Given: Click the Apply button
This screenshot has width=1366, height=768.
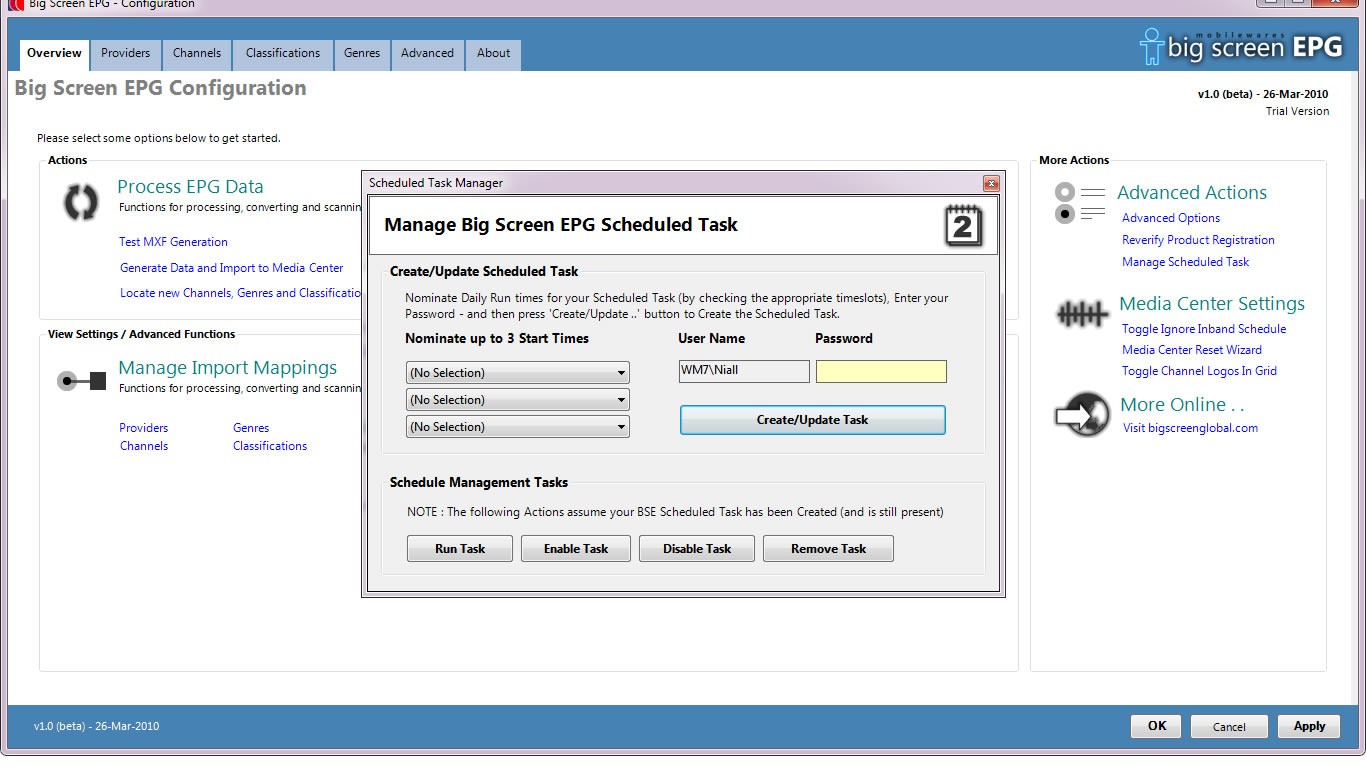Looking at the screenshot, I should point(1310,727).
